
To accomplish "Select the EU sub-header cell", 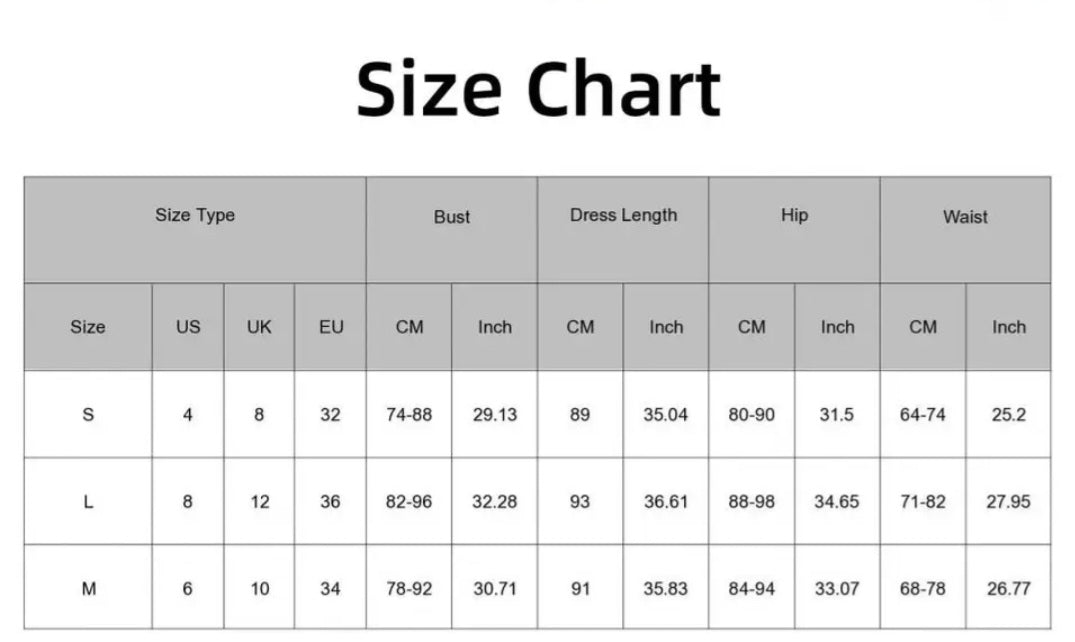I will tap(331, 326).
